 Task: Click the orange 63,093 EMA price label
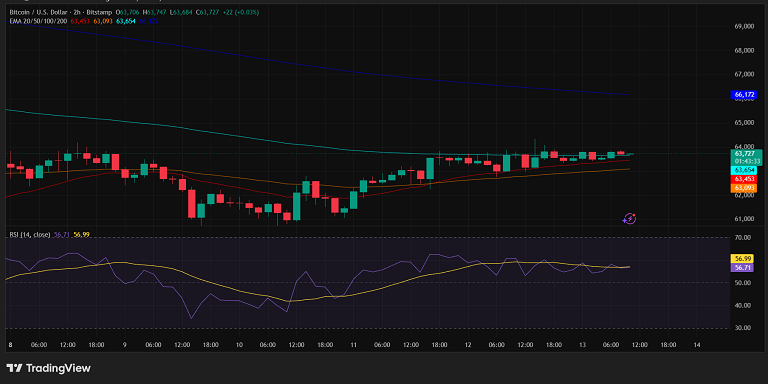[744, 188]
